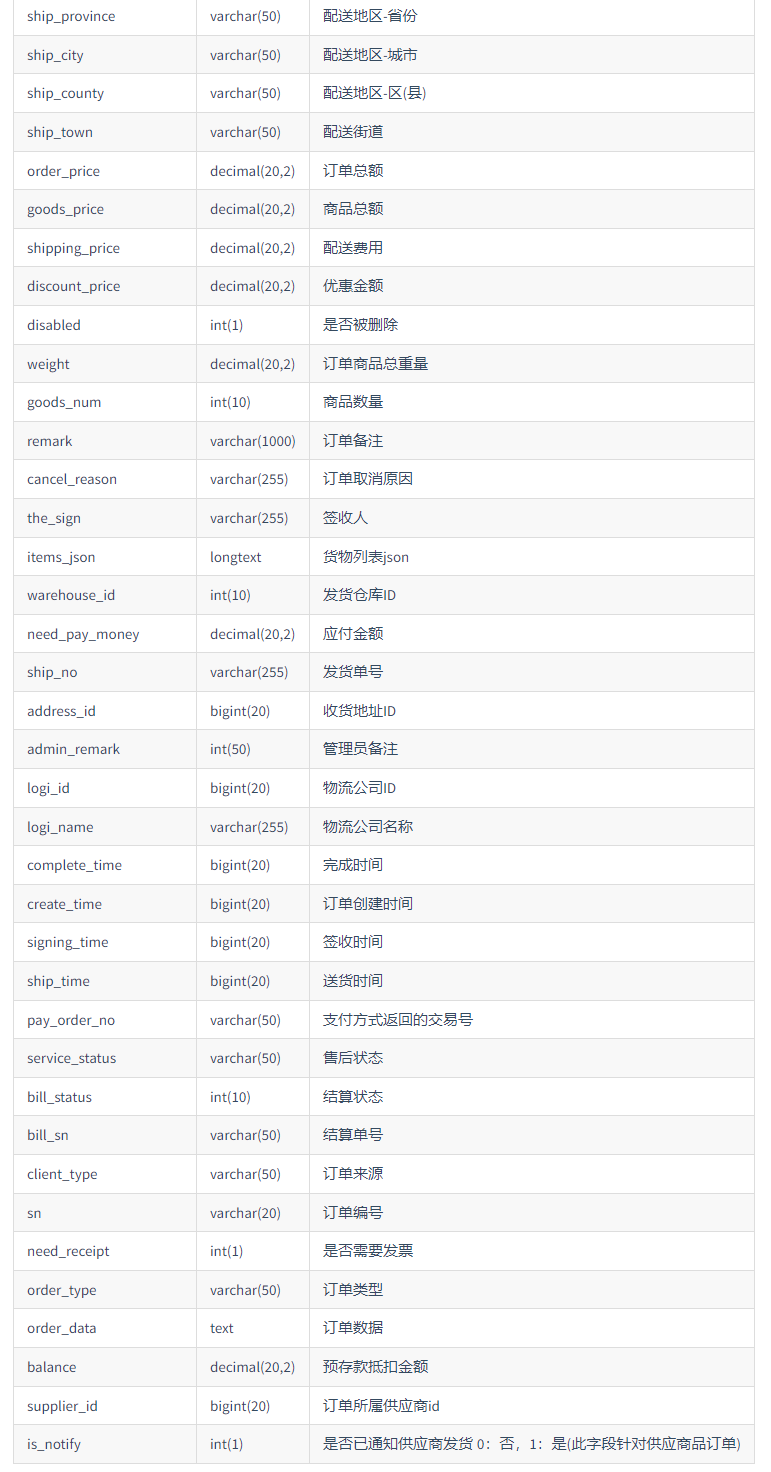Click the service_status field cell
This screenshot has height=1472, width=771.
(105, 1058)
